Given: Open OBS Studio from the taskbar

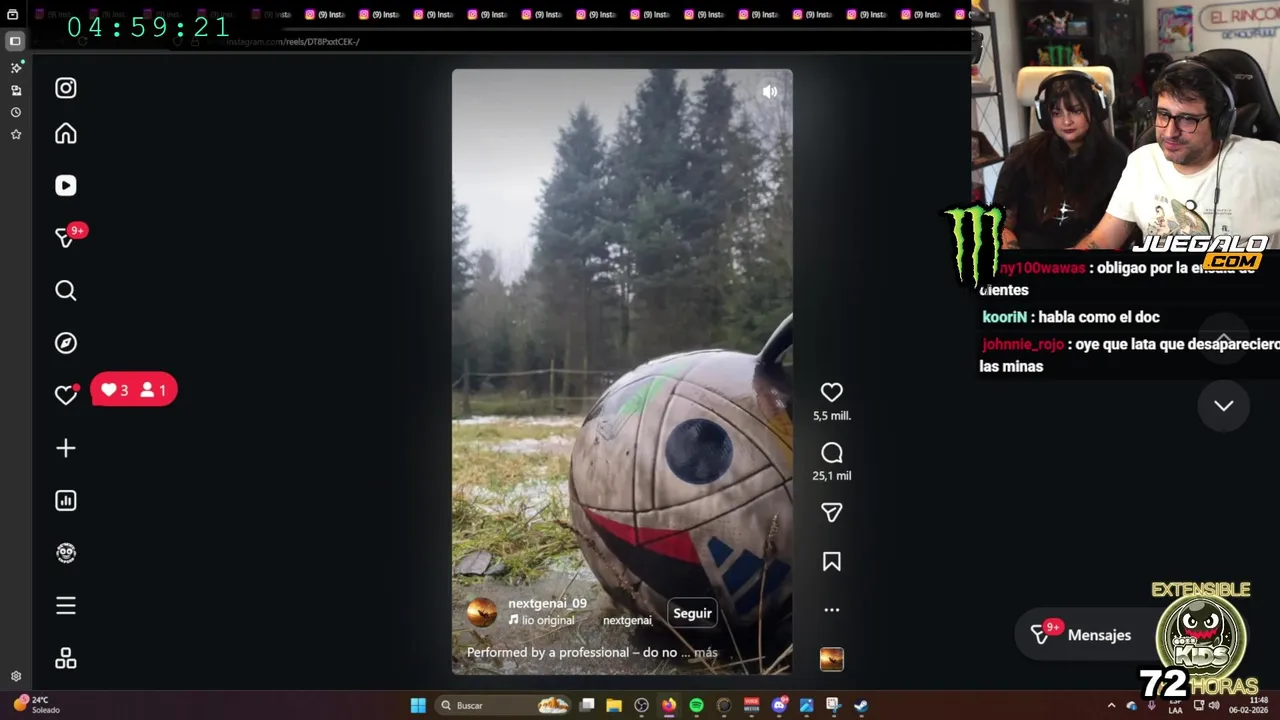Looking at the screenshot, I should [x=641, y=705].
